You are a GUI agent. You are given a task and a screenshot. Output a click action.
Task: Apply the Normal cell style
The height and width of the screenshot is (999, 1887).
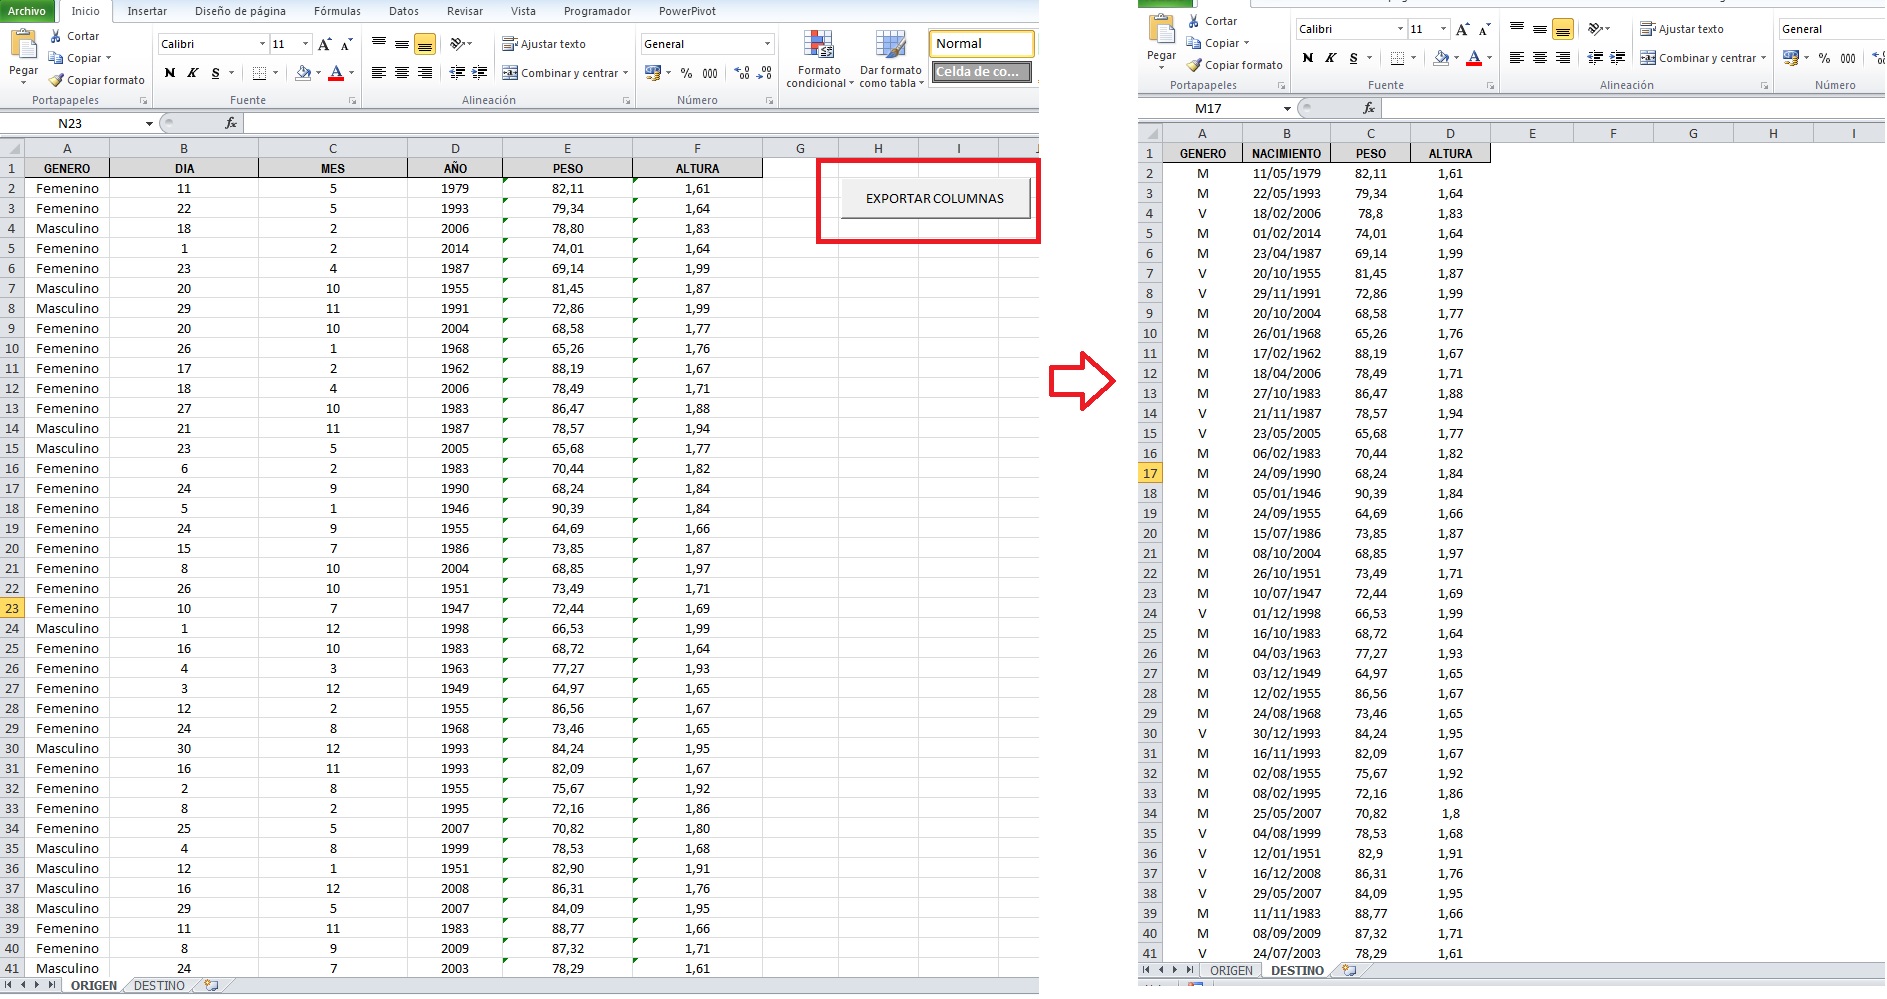[x=981, y=44]
